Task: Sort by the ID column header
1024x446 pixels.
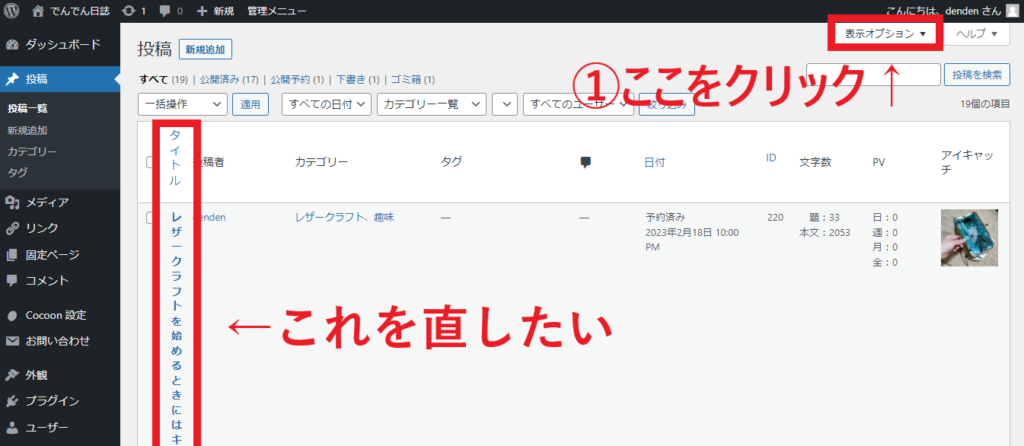Action: (x=771, y=157)
